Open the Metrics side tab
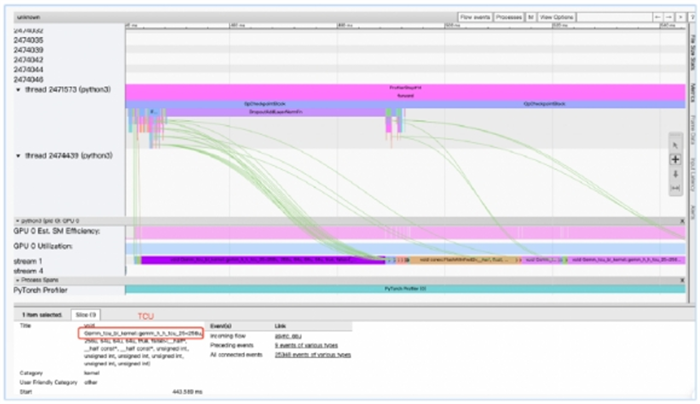The height and width of the screenshot is (404, 700). pyautogui.click(x=693, y=93)
